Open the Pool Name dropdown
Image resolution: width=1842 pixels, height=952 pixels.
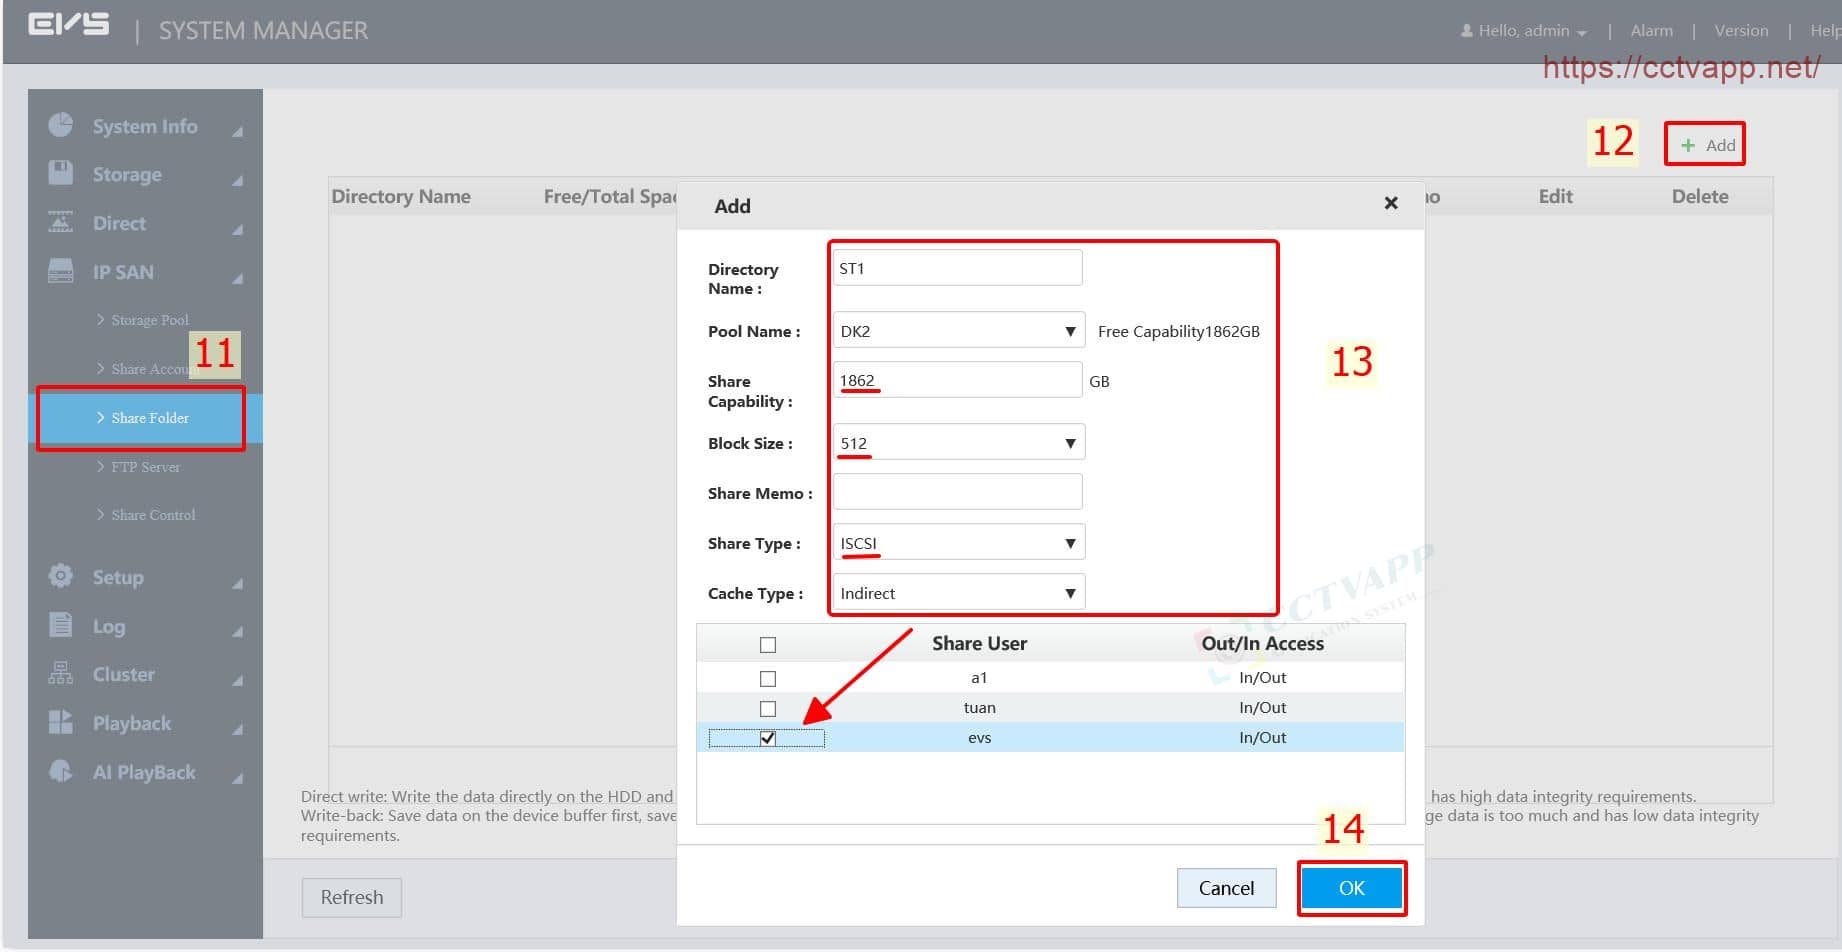[958, 331]
